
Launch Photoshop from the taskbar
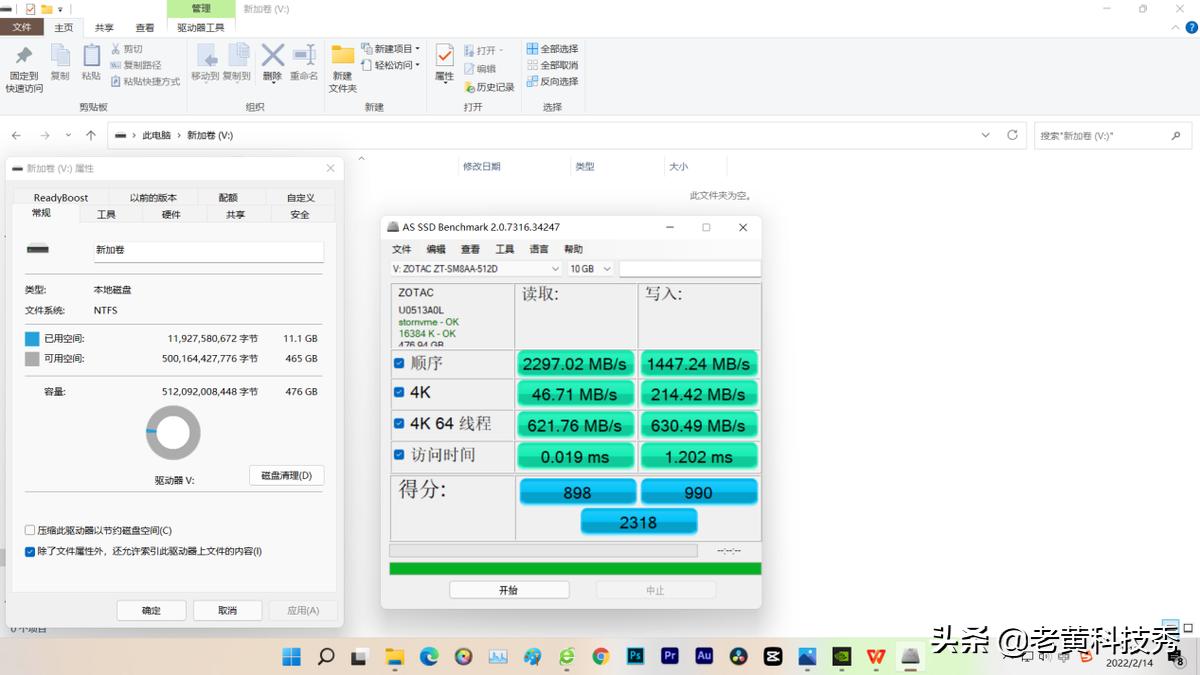tap(635, 657)
